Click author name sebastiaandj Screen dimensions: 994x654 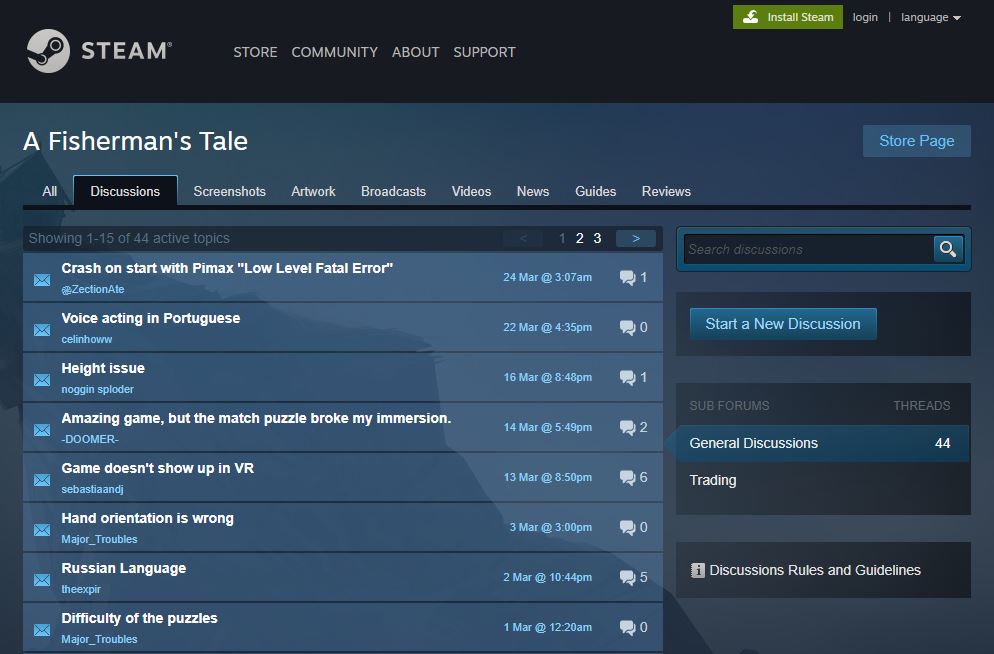pos(93,489)
